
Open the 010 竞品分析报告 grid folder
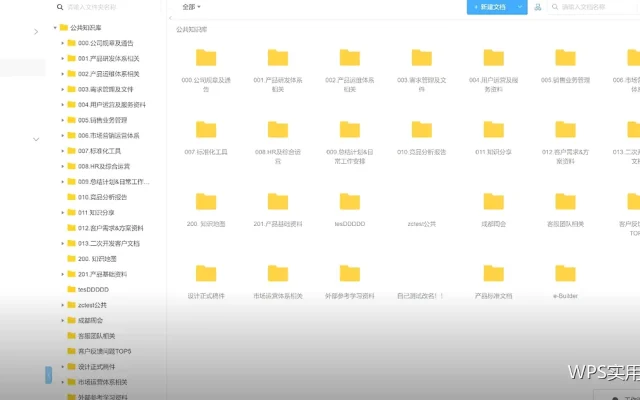point(422,129)
